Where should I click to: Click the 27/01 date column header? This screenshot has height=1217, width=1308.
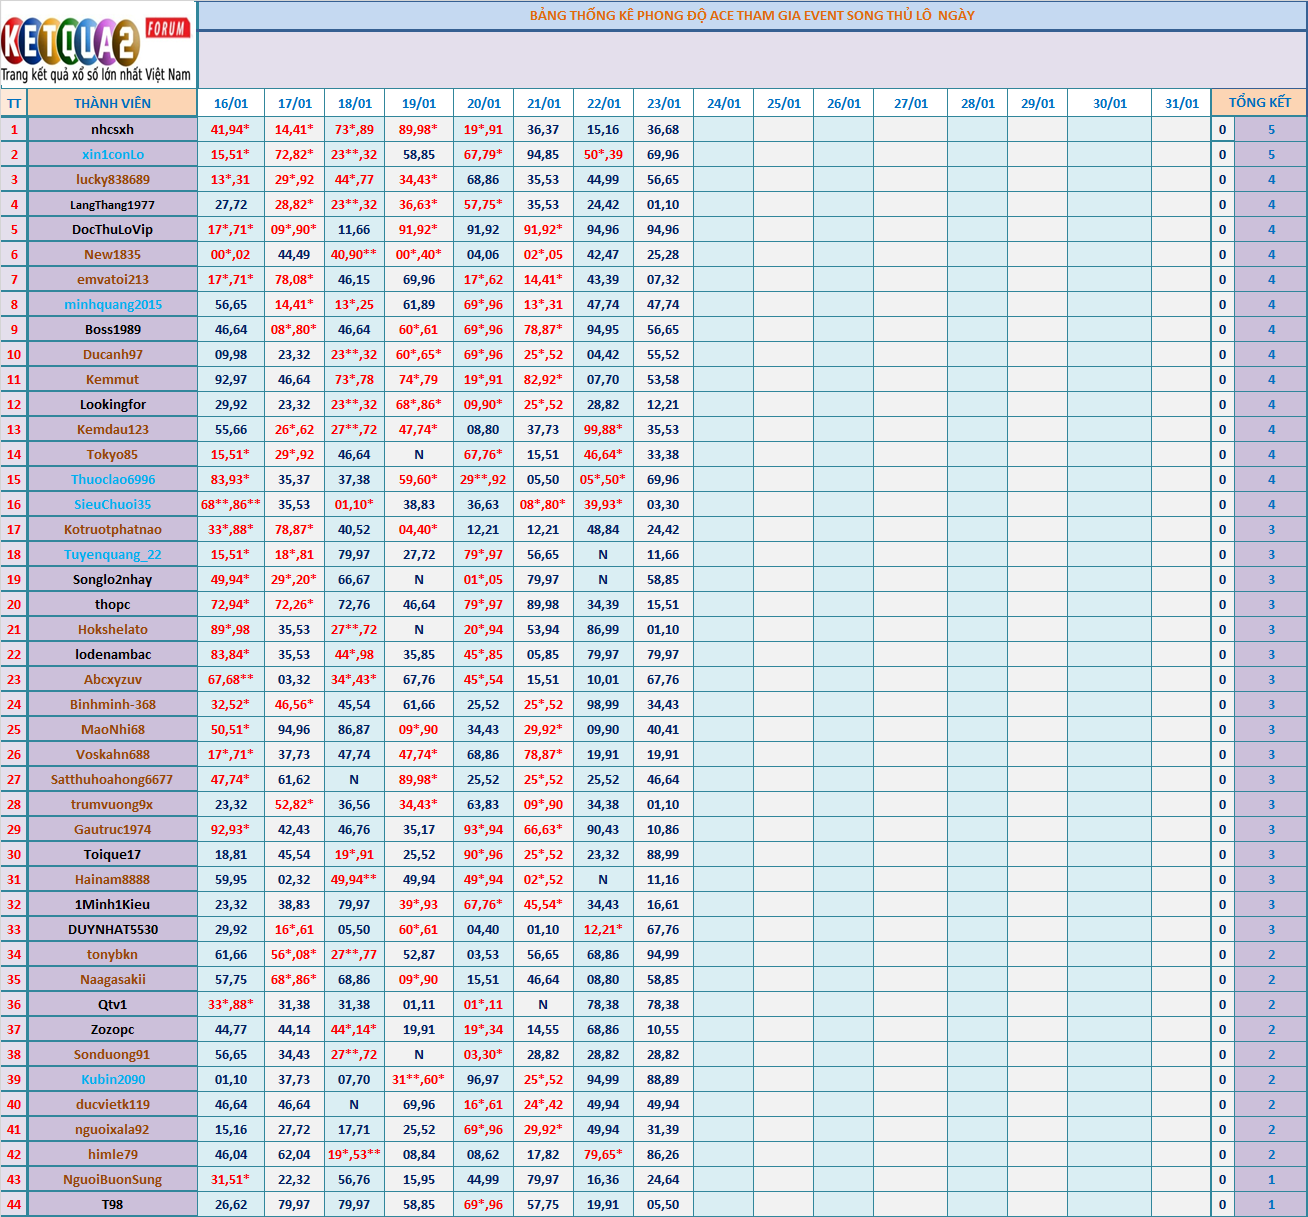tap(910, 103)
